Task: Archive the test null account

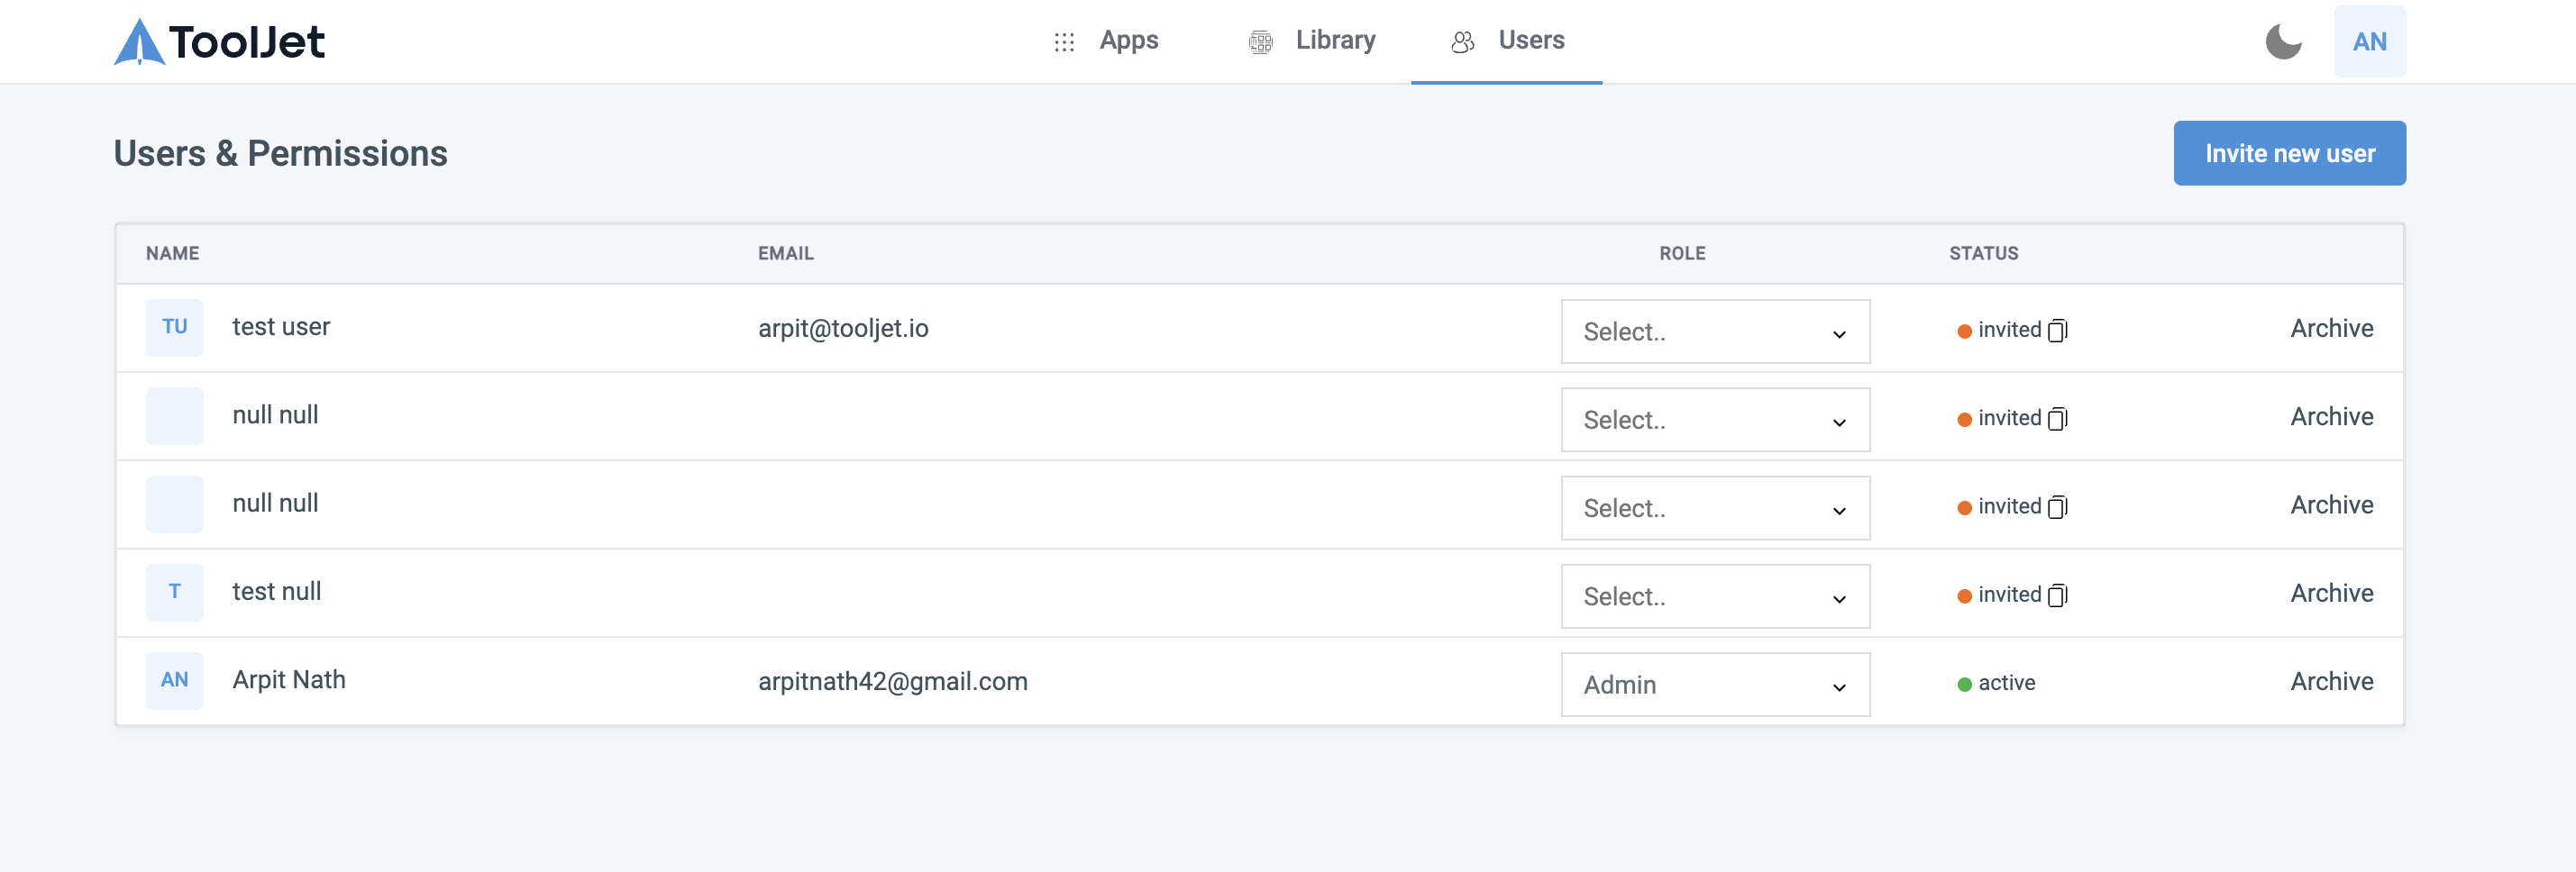Action: pos(2331,593)
